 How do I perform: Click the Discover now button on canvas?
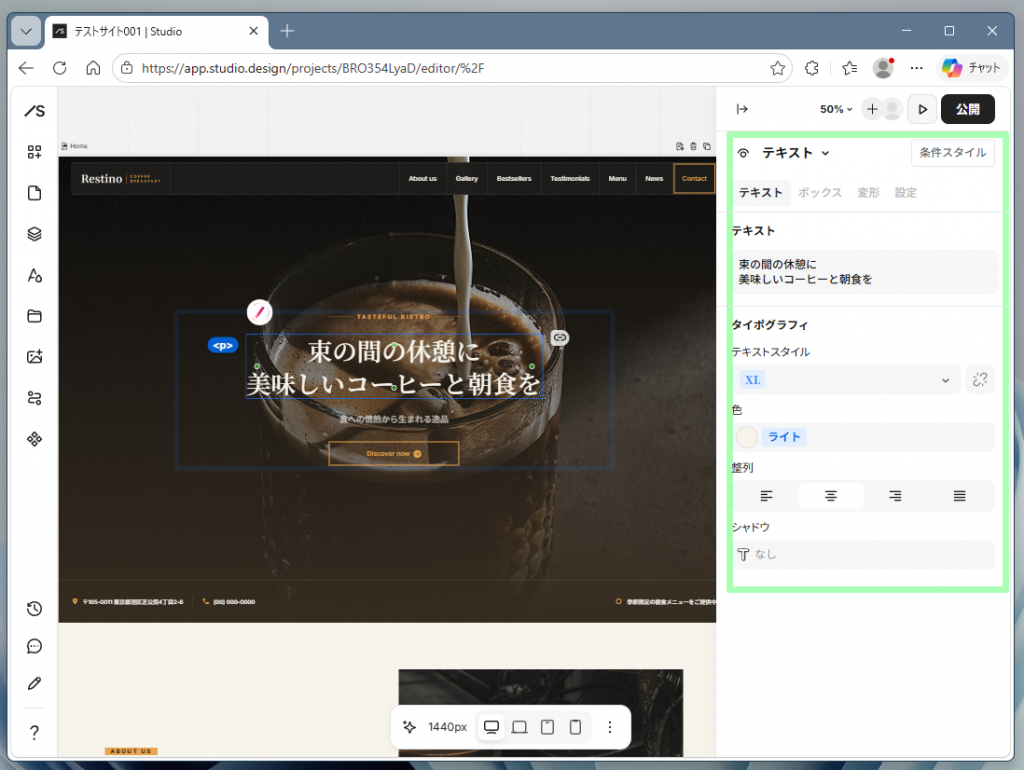[394, 453]
